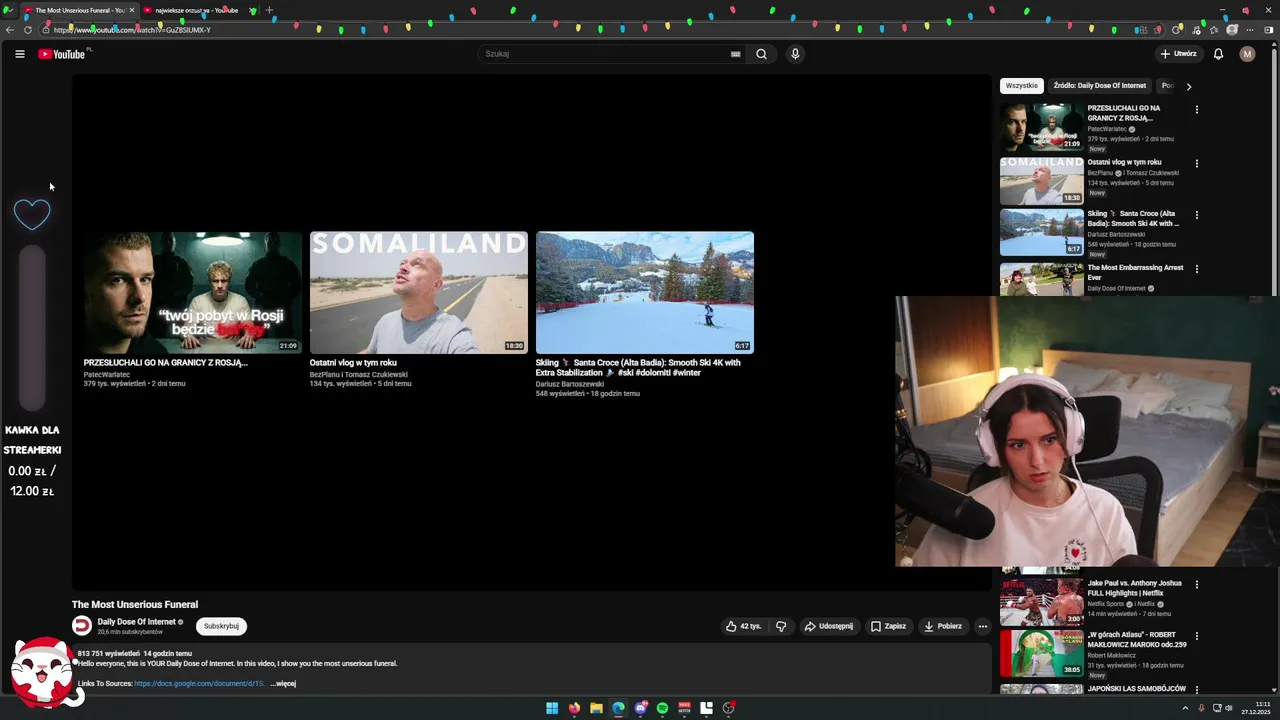Dislike the video with thumbs down

click(781, 626)
